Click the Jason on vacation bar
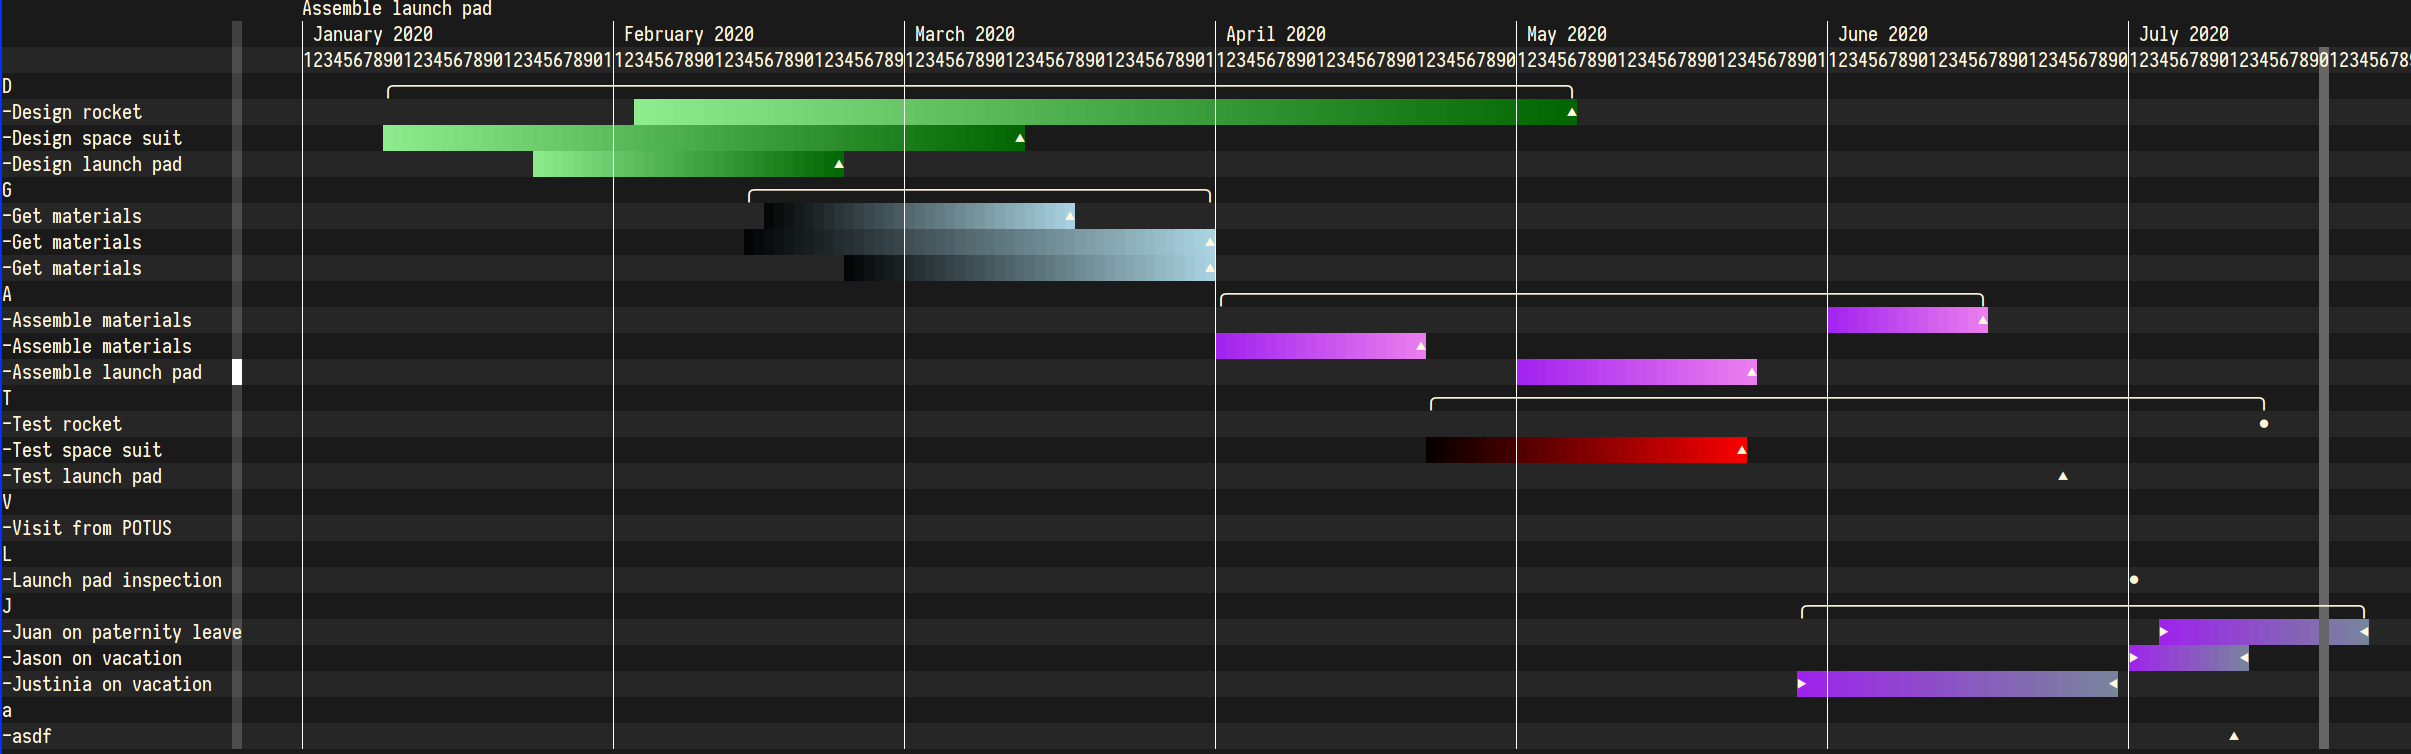Image resolution: width=2411 pixels, height=754 pixels. point(2189,658)
